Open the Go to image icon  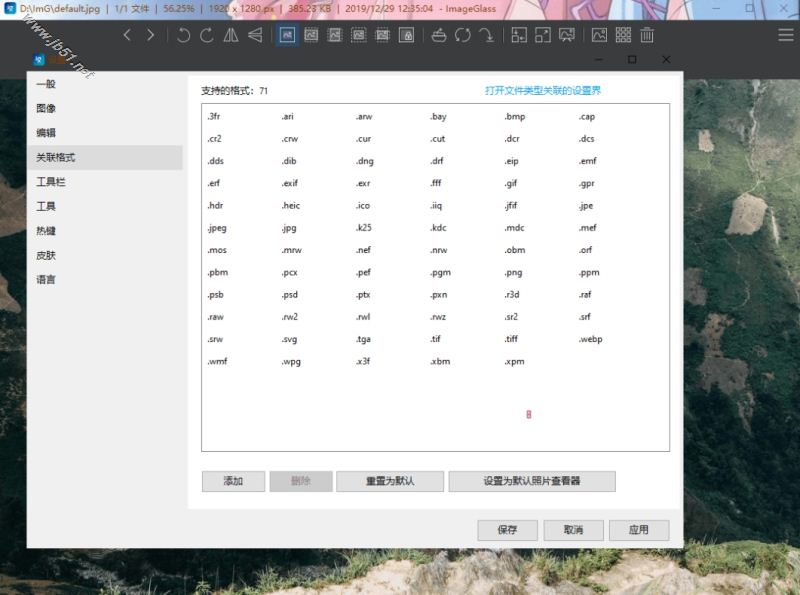point(486,35)
